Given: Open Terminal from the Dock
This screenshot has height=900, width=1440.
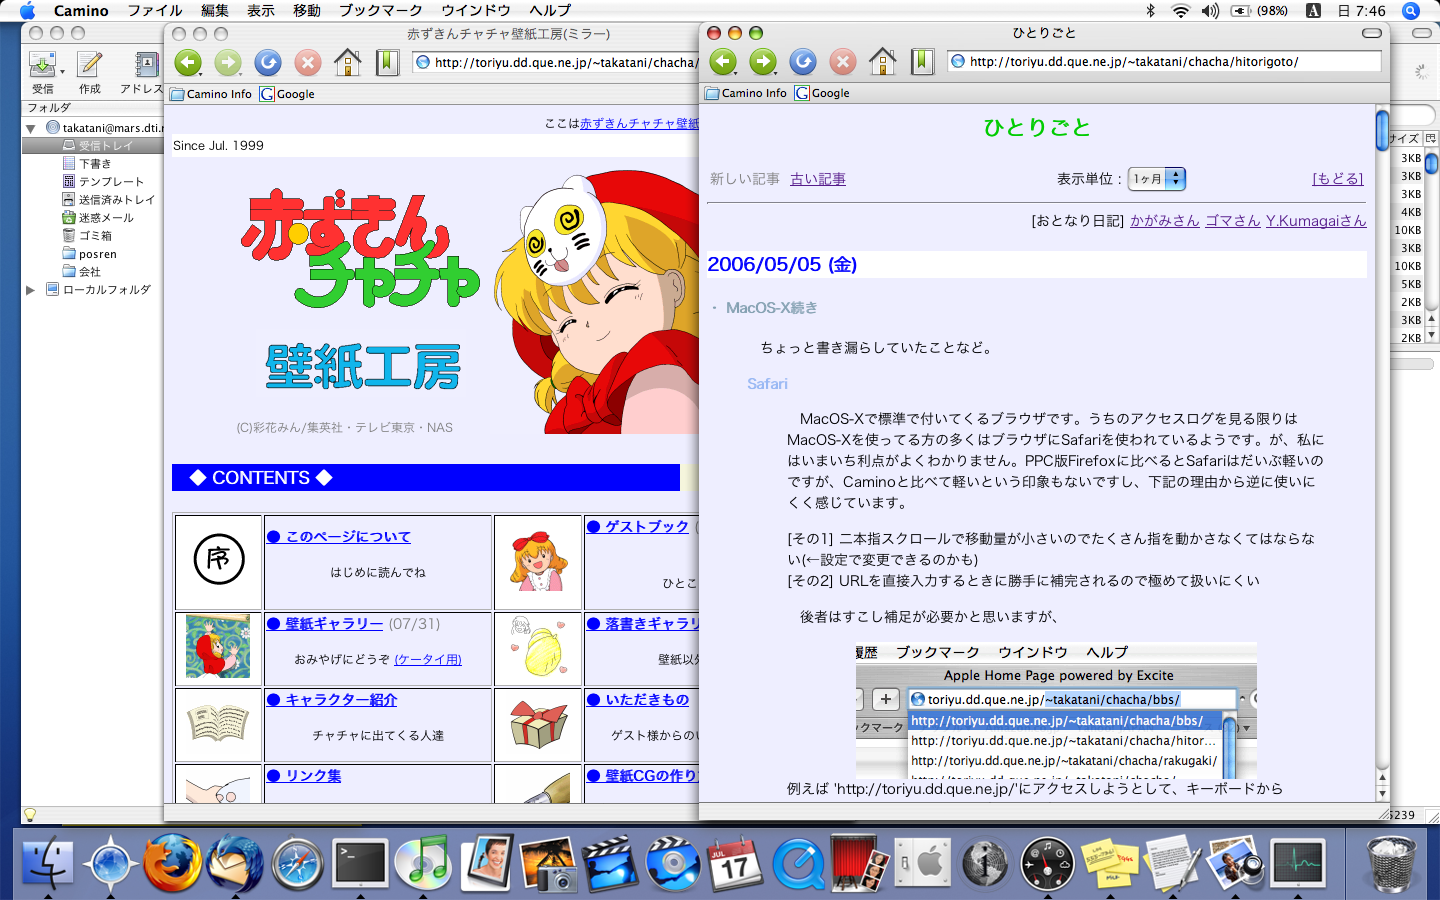Looking at the screenshot, I should (361, 862).
